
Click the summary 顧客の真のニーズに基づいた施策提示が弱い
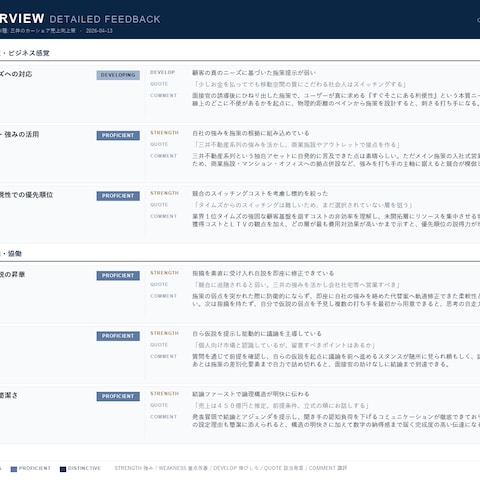coord(254,73)
